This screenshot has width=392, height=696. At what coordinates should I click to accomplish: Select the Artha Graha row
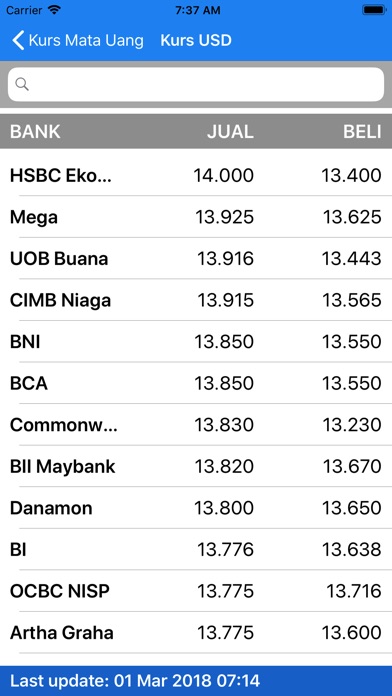click(196, 633)
